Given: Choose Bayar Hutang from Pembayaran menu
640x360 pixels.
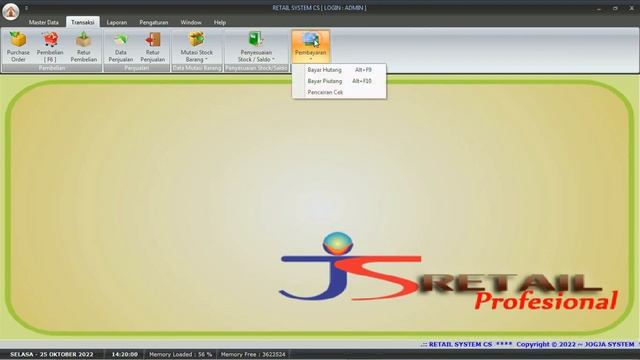Looking at the screenshot, I should click(x=339, y=70).
